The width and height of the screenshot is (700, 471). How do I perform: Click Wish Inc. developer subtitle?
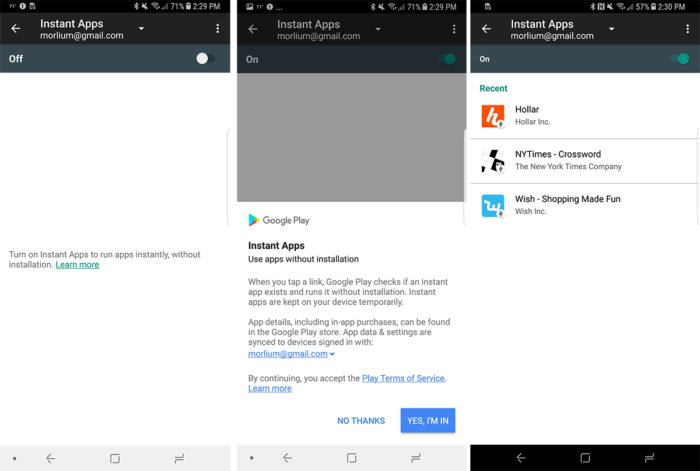coord(530,211)
